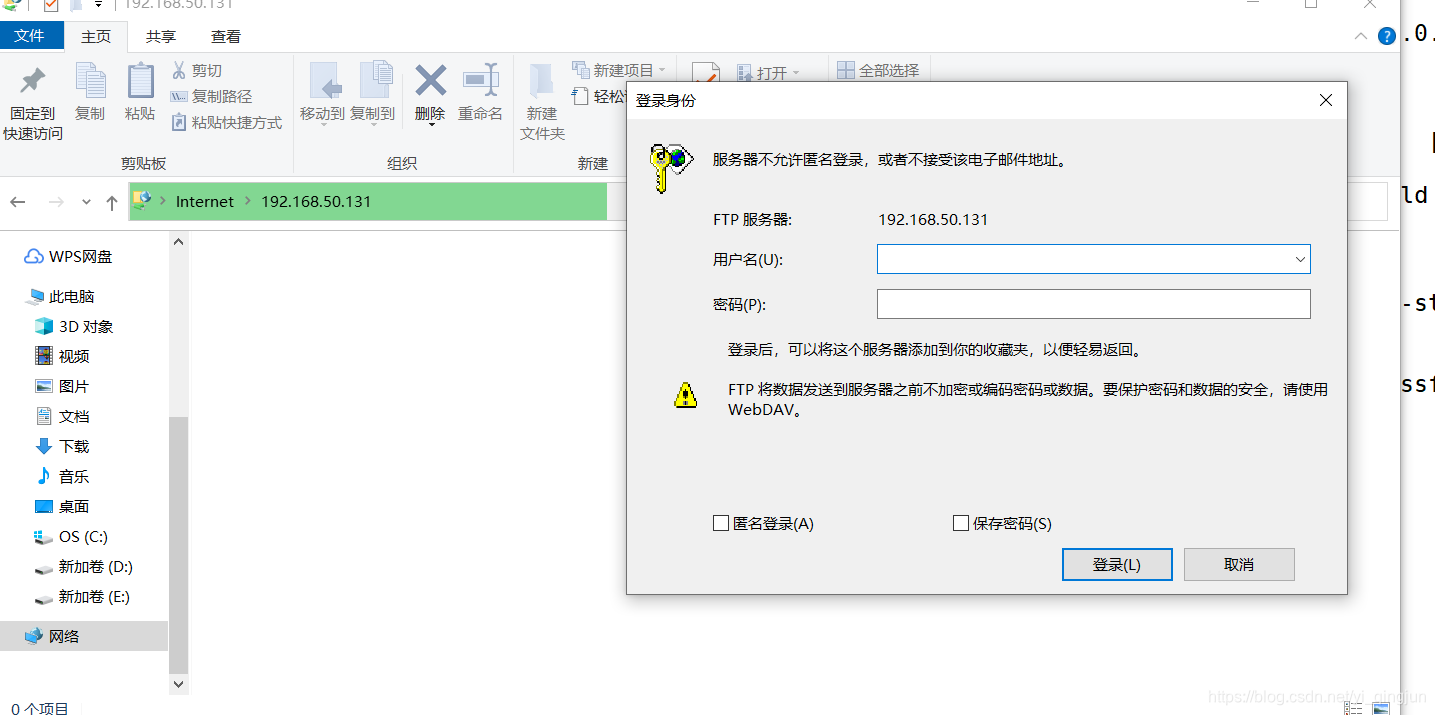Switch to large thumbnails view in status bar
The height and width of the screenshot is (715, 1435).
[1383, 706]
